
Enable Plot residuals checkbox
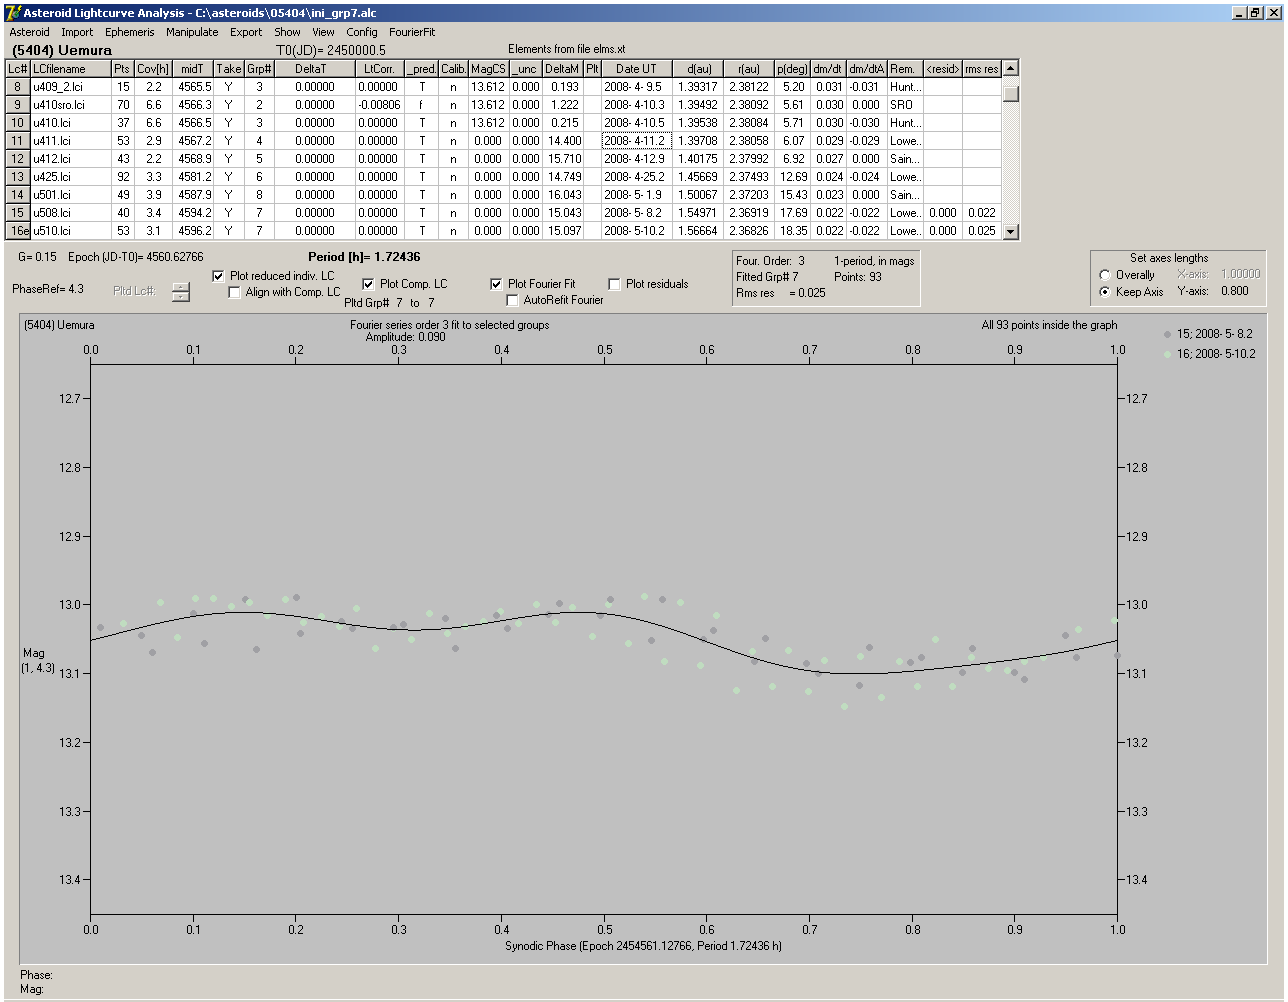pyautogui.click(x=614, y=284)
